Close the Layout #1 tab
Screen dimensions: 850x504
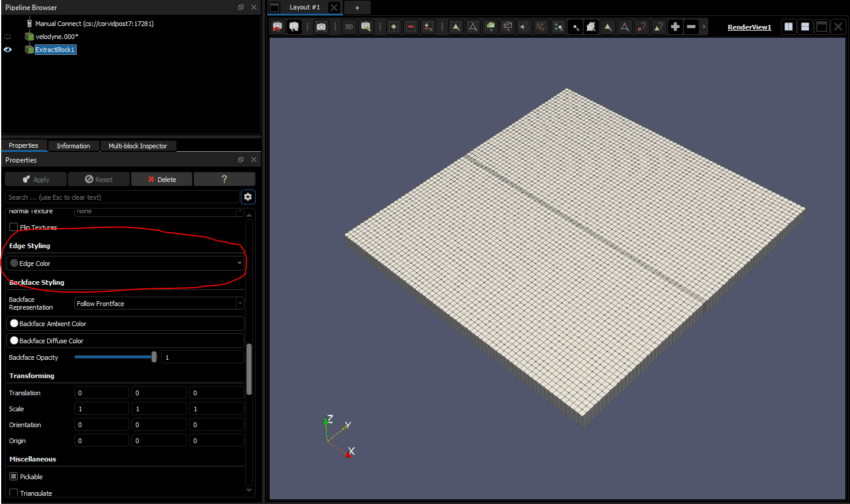click(x=334, y=8)
